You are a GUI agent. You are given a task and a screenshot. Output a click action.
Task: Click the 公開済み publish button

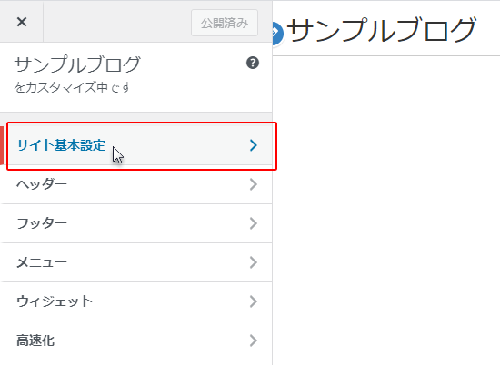[x=224, y=23]
